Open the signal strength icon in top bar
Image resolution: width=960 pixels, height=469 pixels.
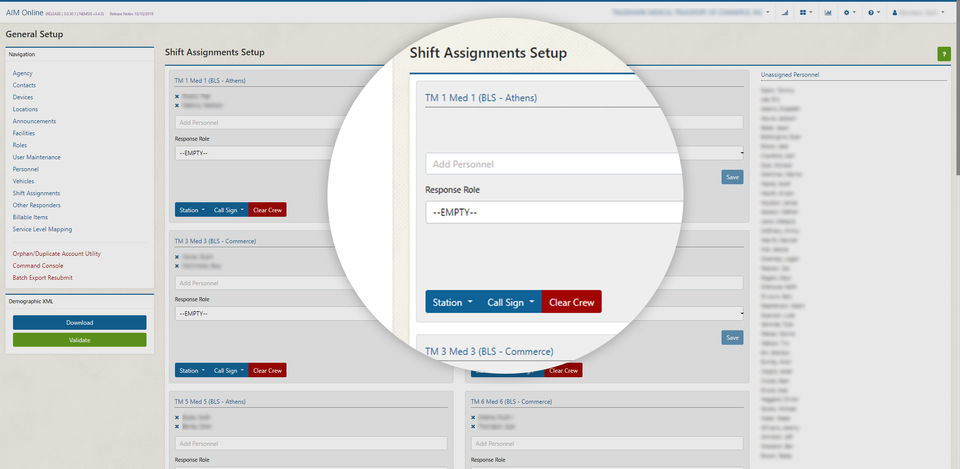[785, 12]
